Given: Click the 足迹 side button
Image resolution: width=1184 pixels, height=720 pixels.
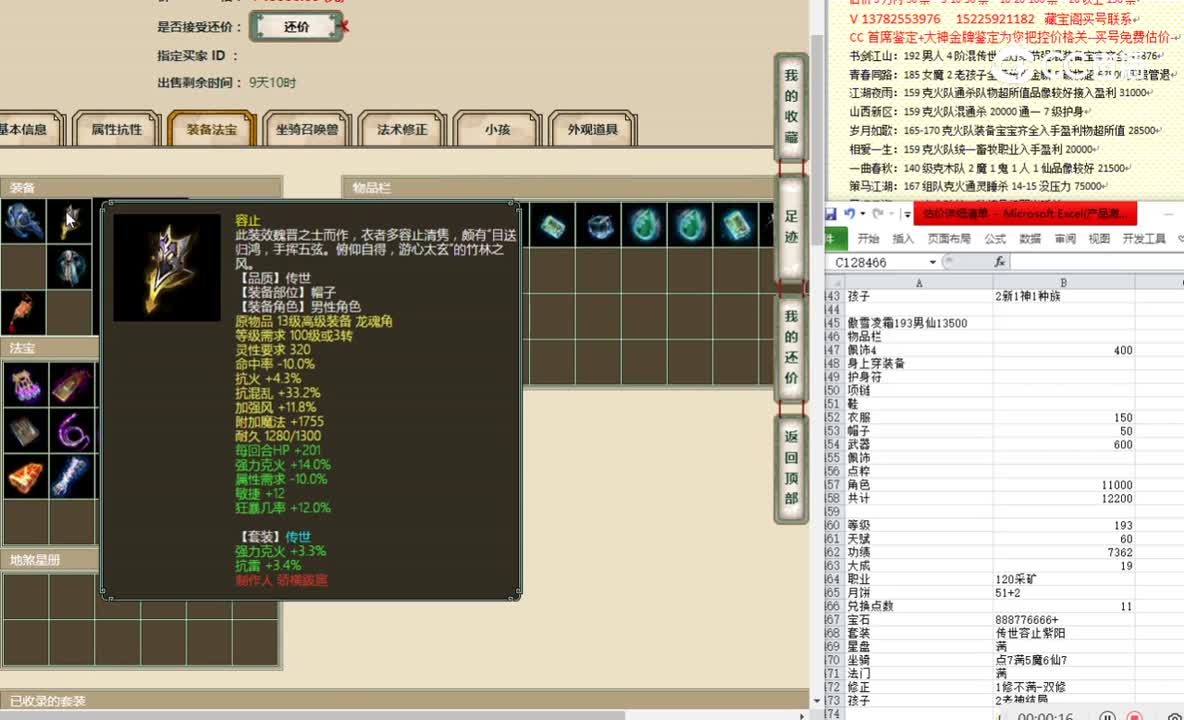Looking at the screenshot, I should coord(791,226).
